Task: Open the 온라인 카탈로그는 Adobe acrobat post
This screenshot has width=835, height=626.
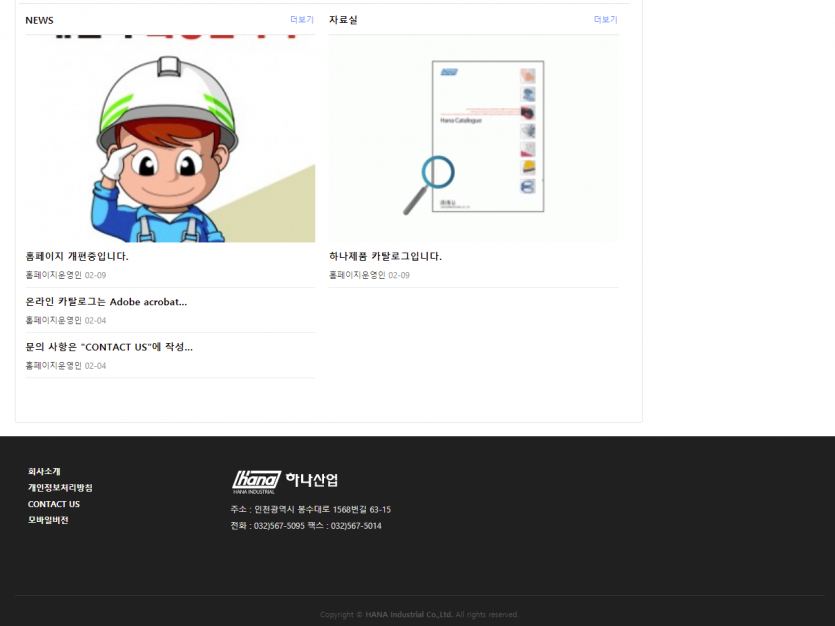Action: (106, 301)
